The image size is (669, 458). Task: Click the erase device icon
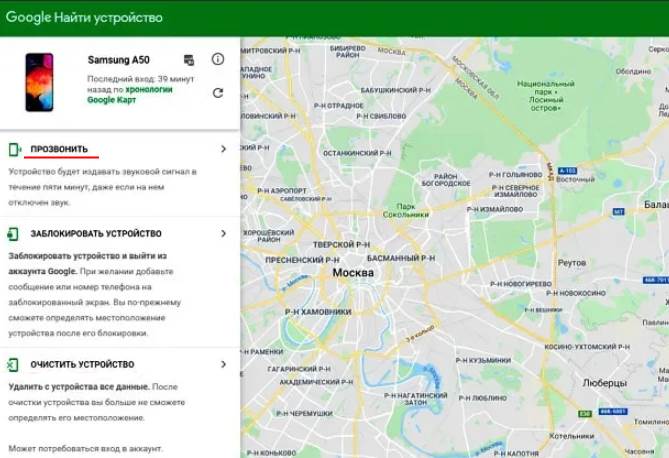click(x=12, y=365)
